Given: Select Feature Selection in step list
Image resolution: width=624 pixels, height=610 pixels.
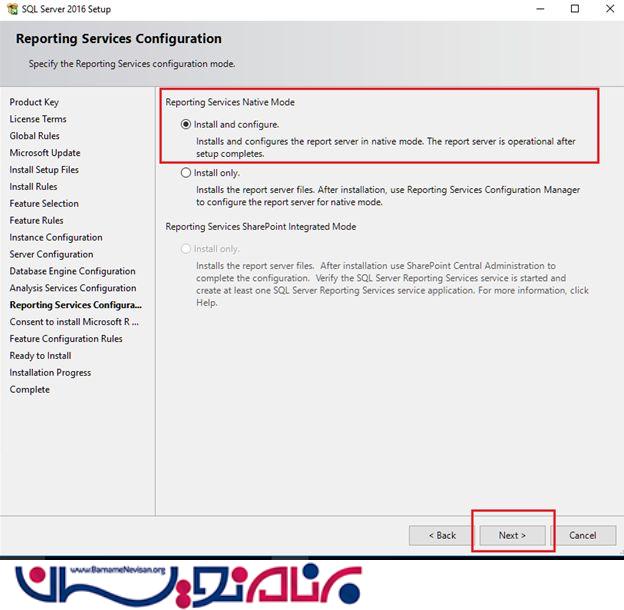Looking at the screenshot, I should [x=44, y=204].
